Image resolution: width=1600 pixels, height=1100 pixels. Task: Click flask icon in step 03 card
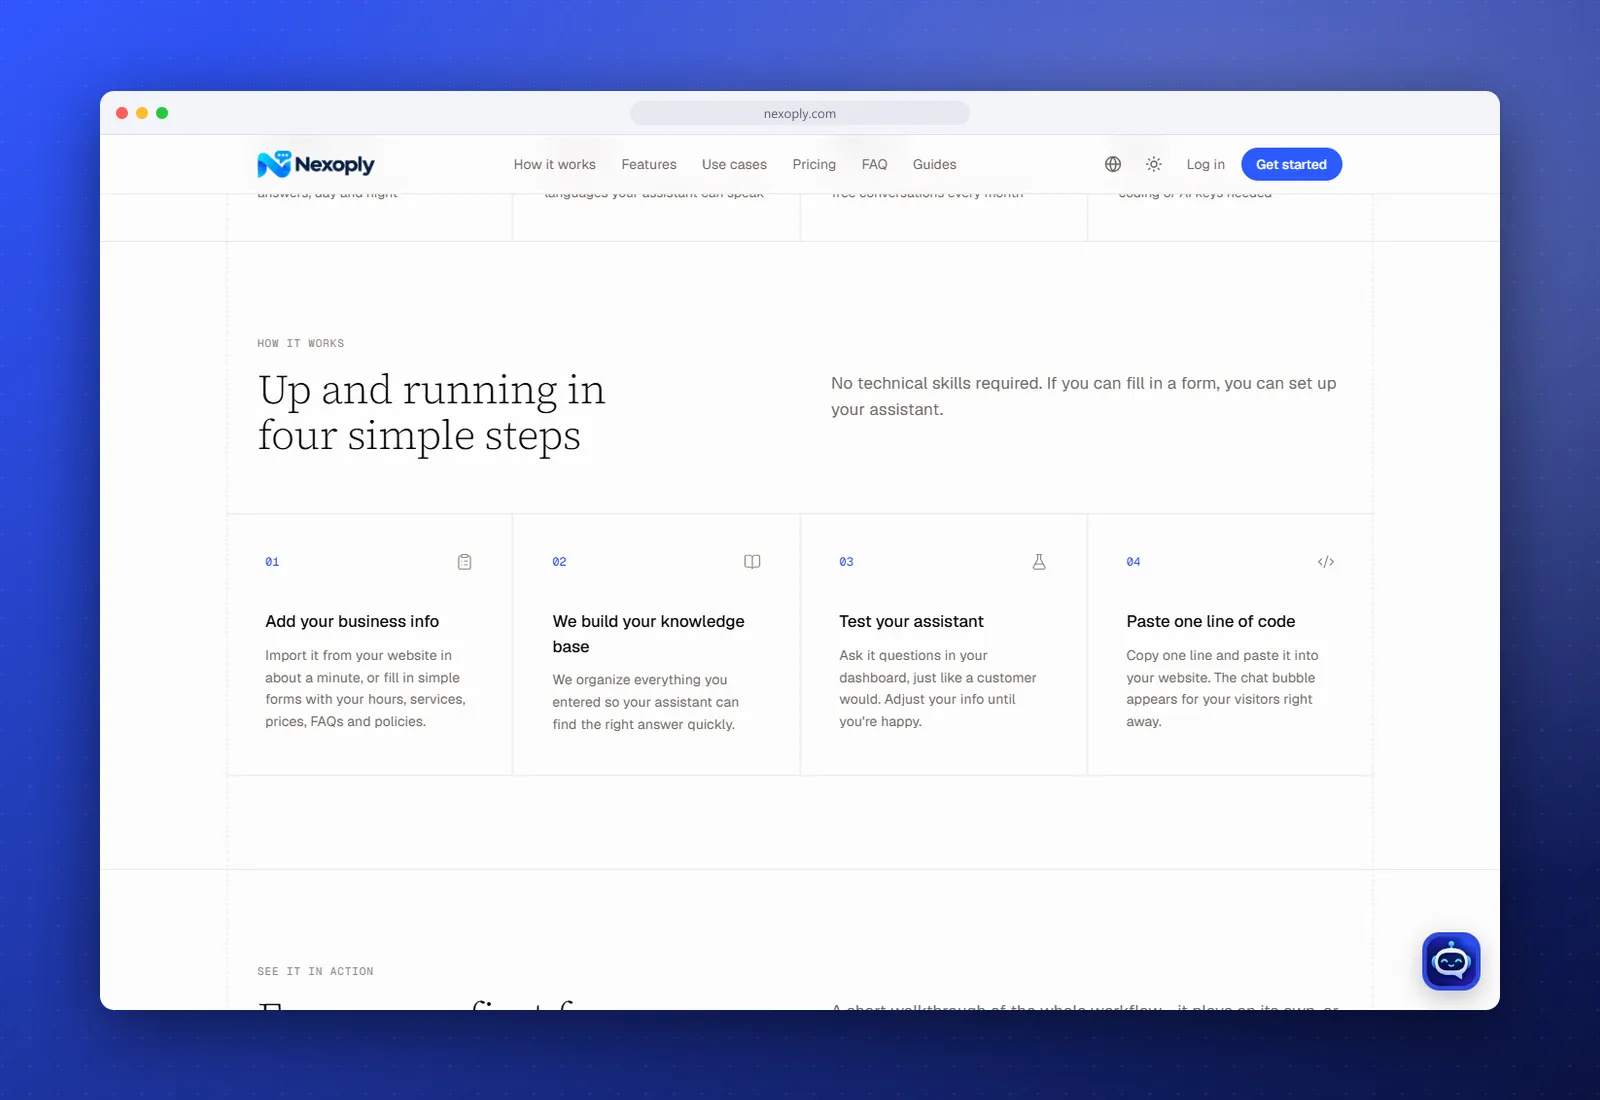1039,562
